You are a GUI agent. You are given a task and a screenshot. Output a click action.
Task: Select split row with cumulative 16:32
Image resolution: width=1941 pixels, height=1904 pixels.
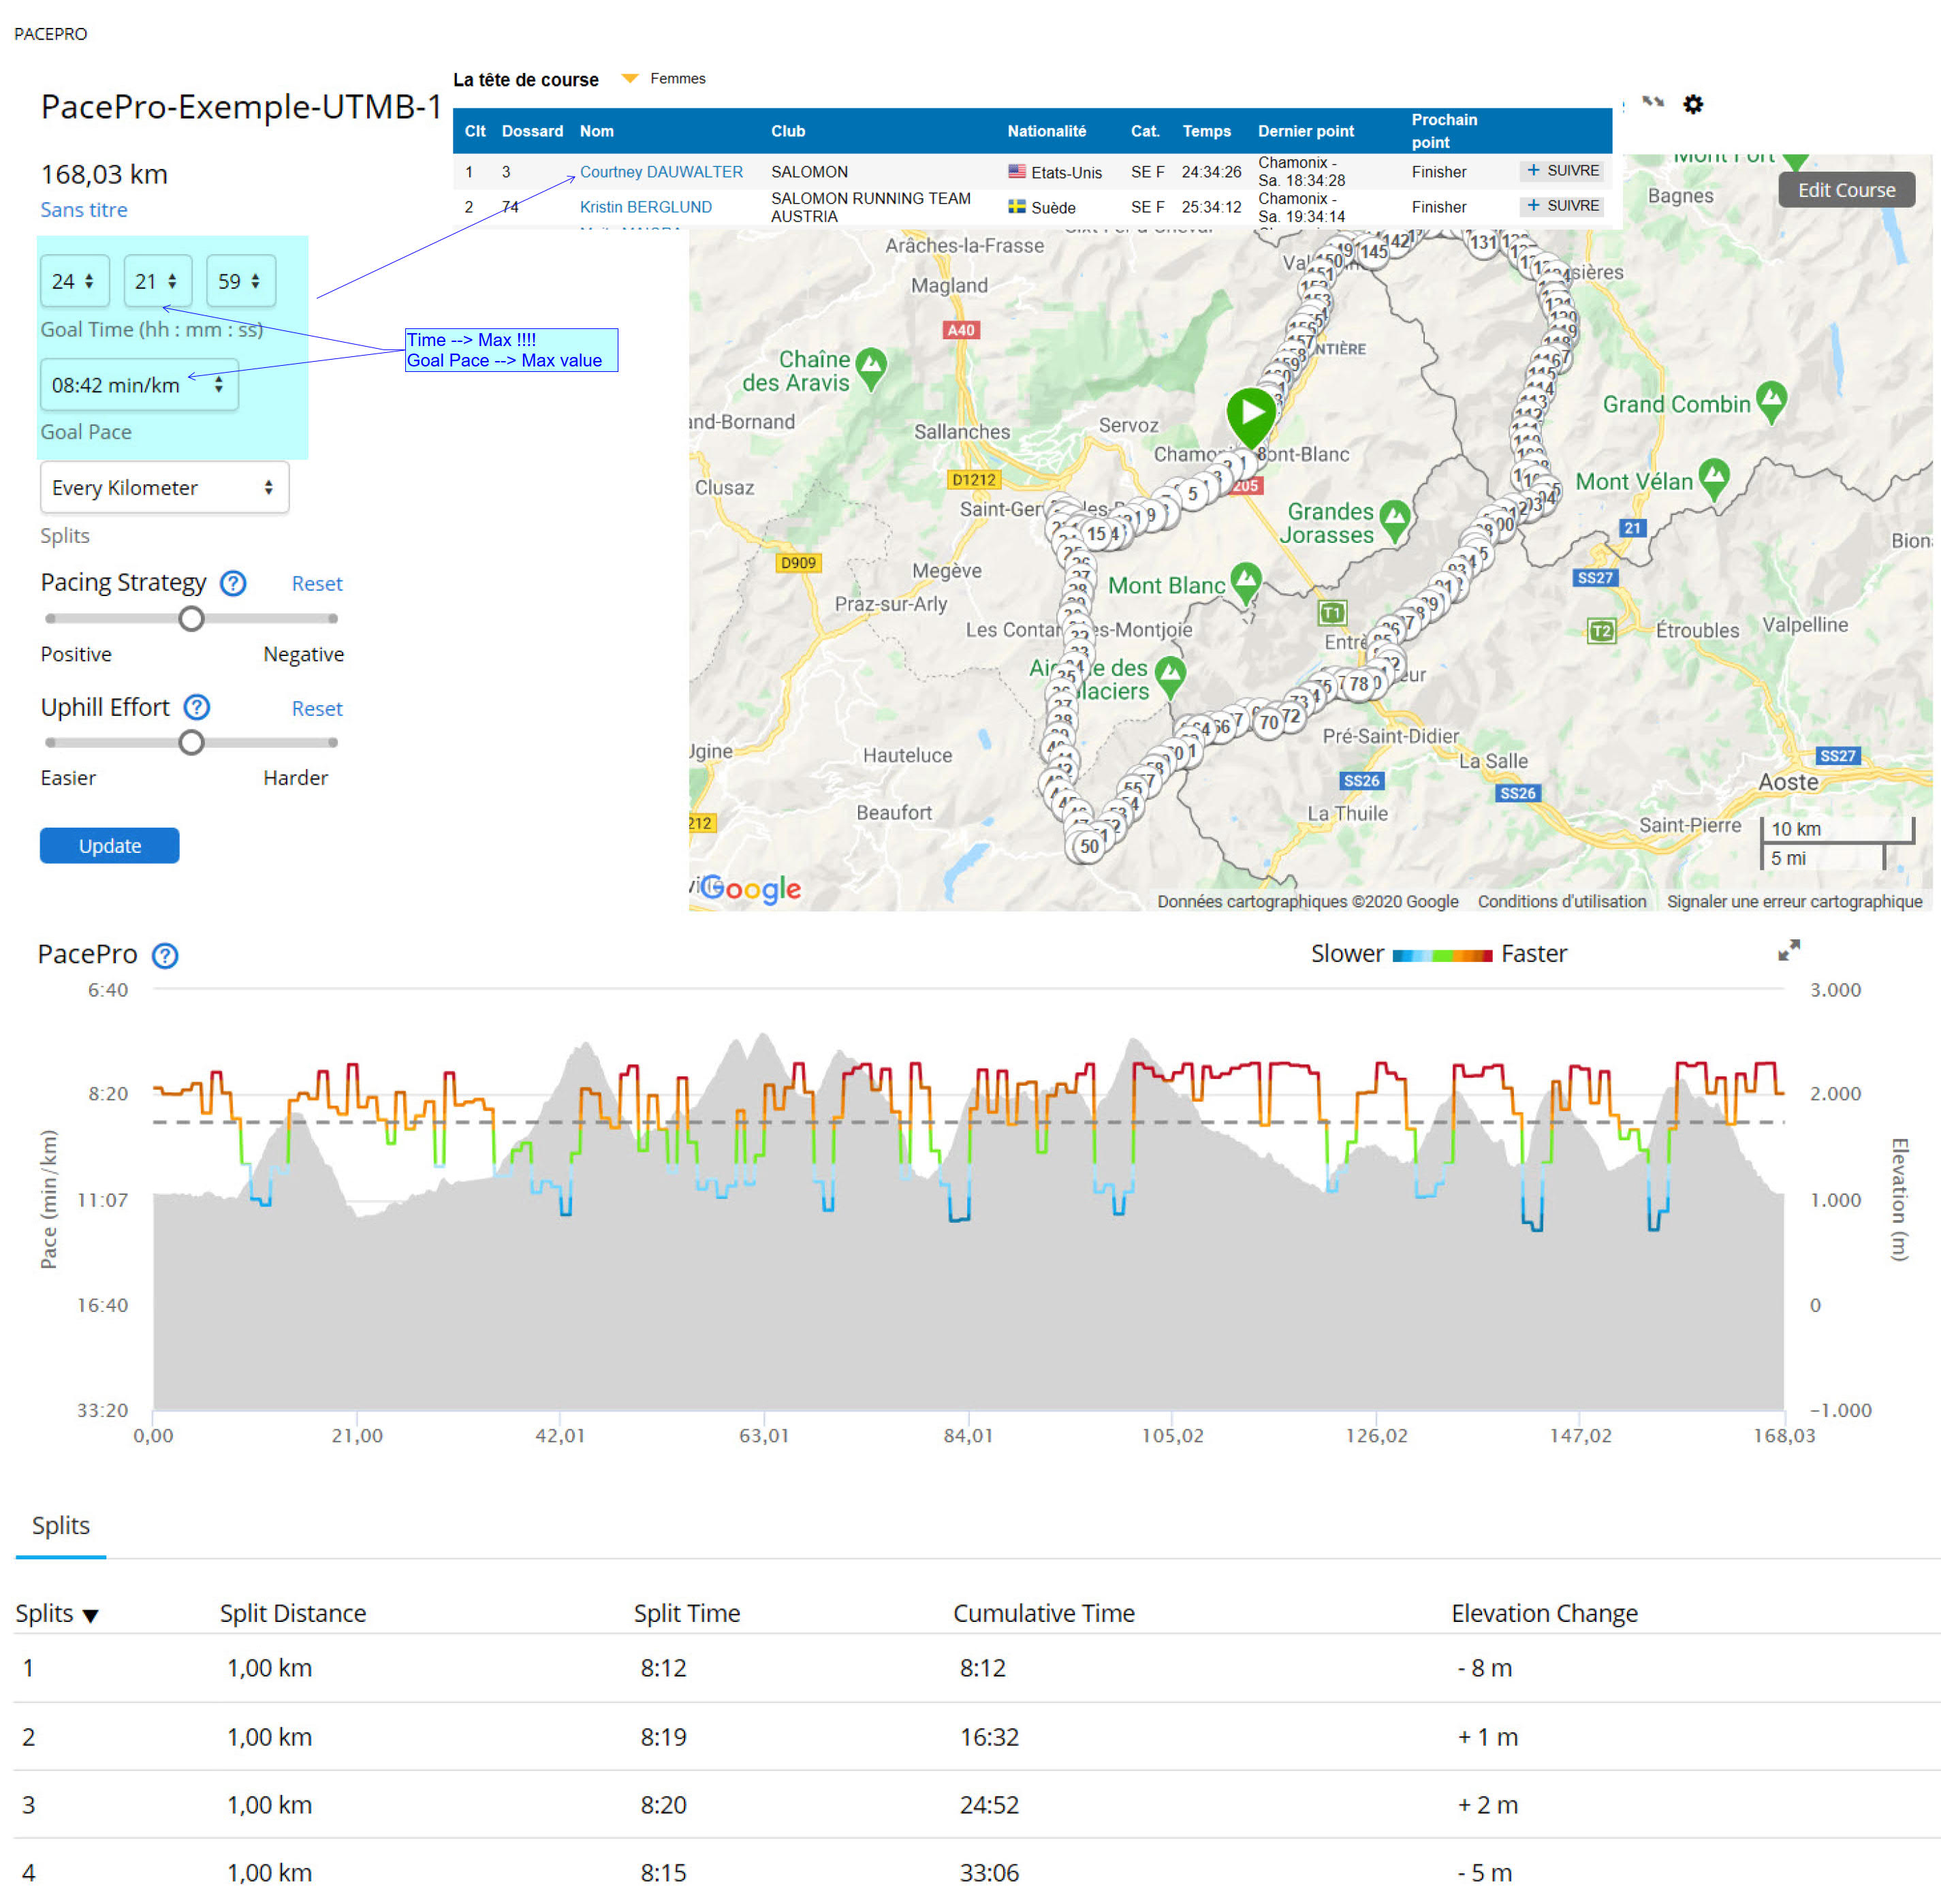click(x=976, y=1737)
